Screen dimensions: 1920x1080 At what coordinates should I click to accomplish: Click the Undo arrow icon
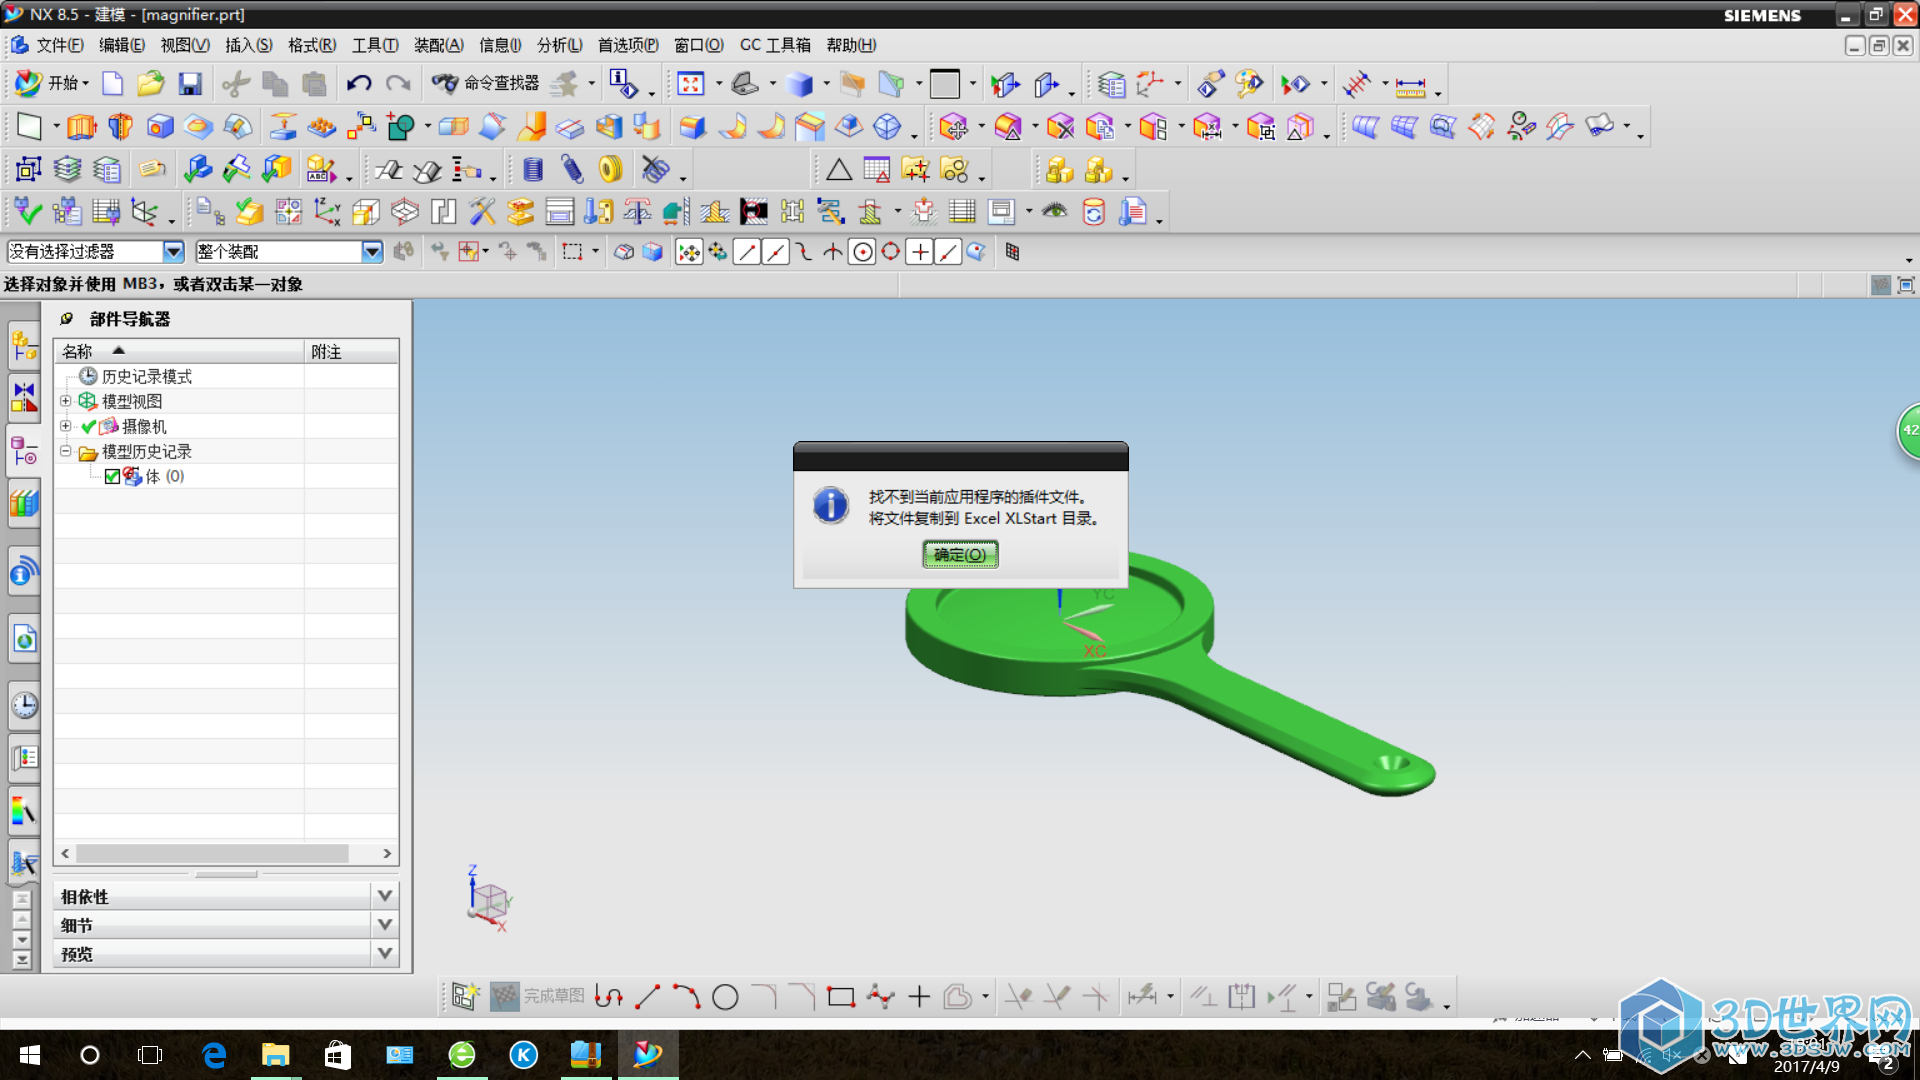click(x=359, y=84)
